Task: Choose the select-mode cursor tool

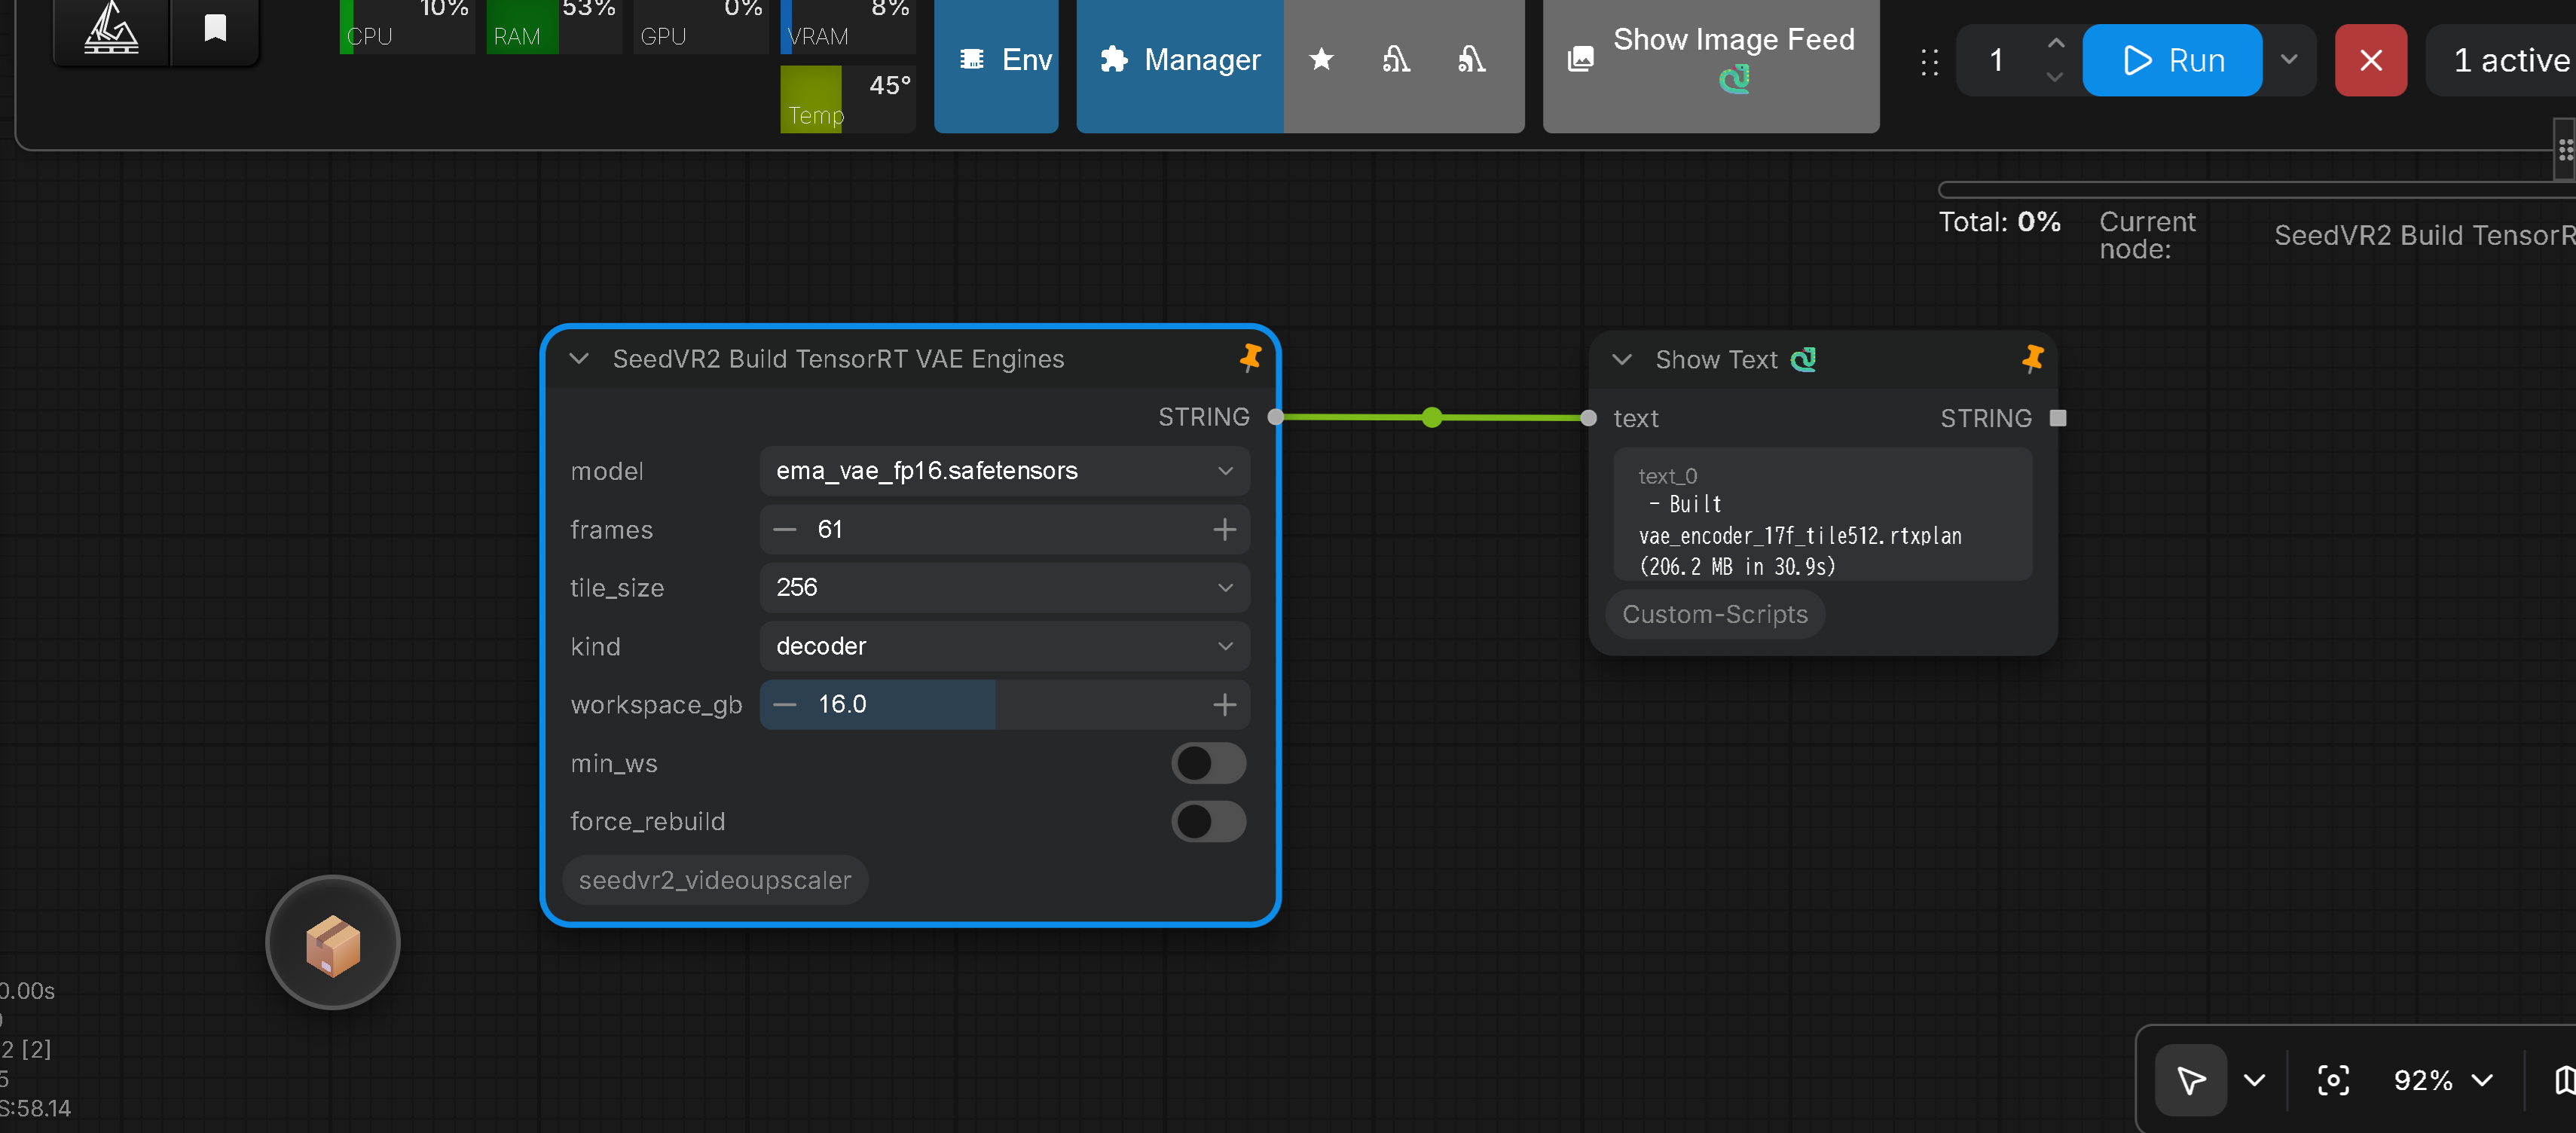Action: point(2190,1081)
